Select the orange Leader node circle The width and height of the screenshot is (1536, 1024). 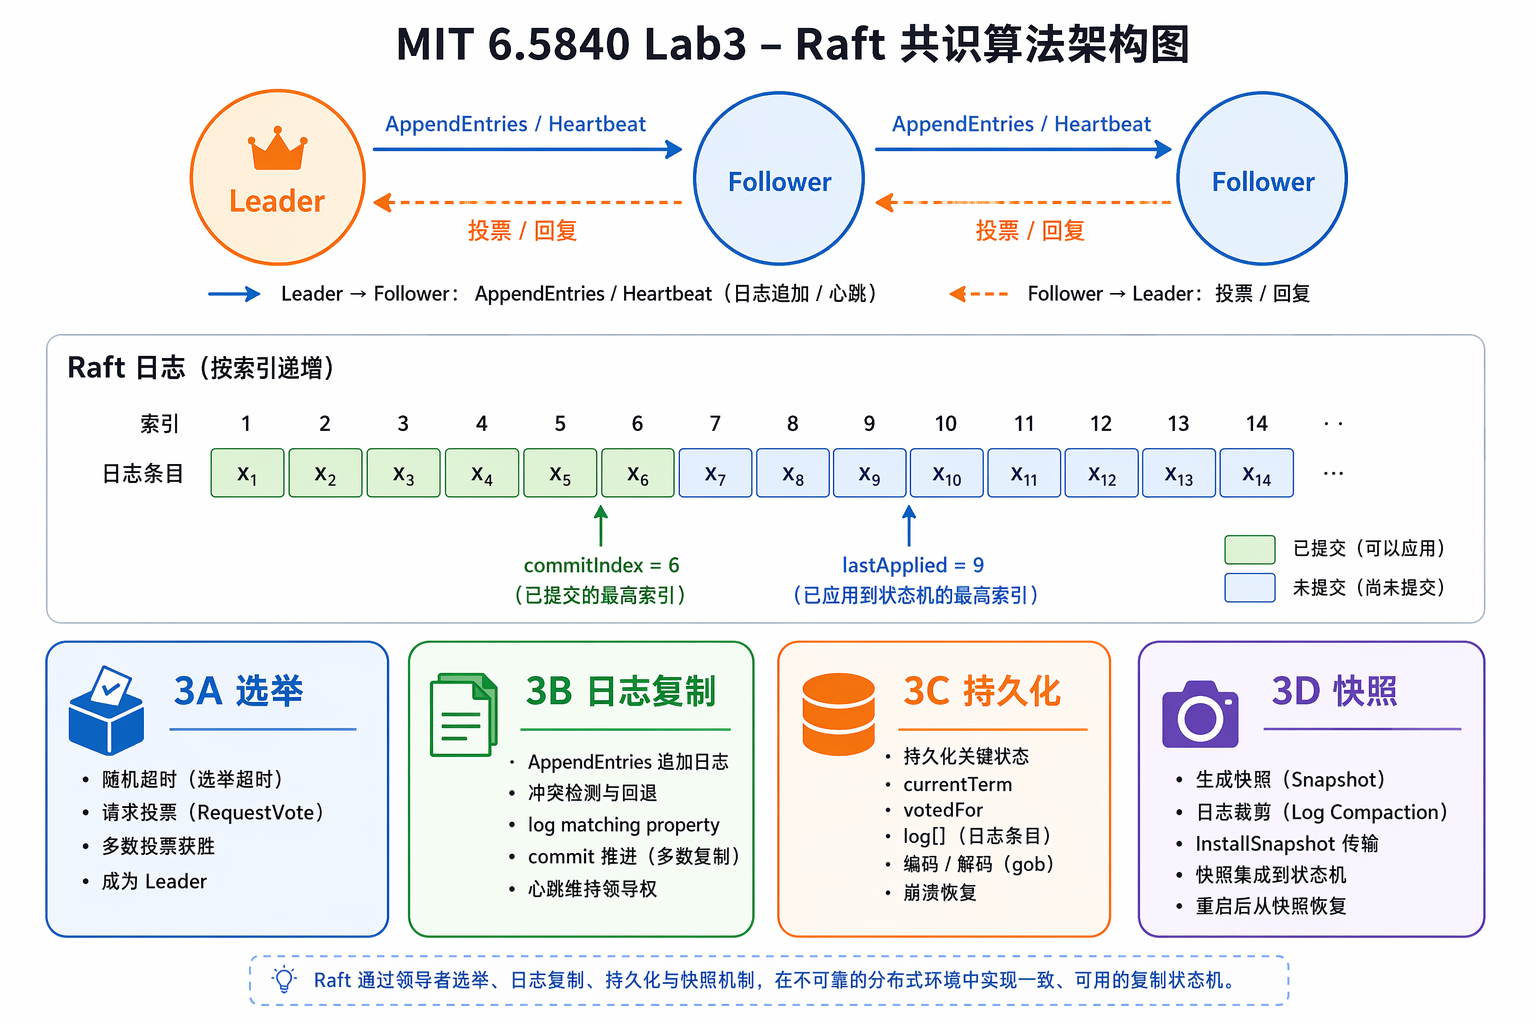tap(278, 178)
